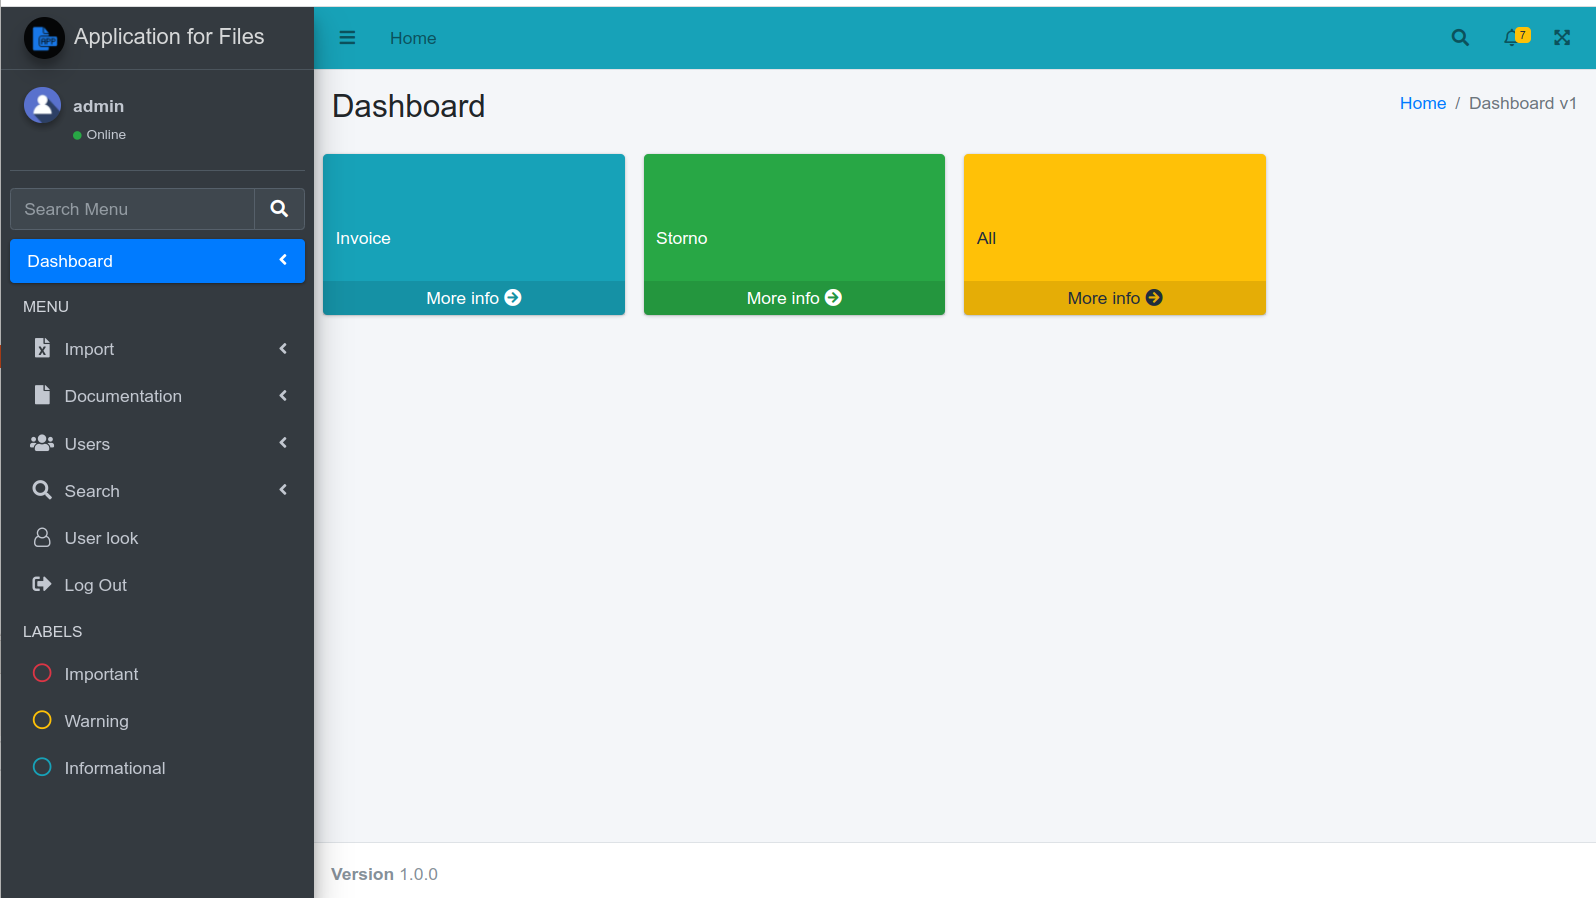Click the admin user avatar

pyautogui.click(x=42, y=105)
